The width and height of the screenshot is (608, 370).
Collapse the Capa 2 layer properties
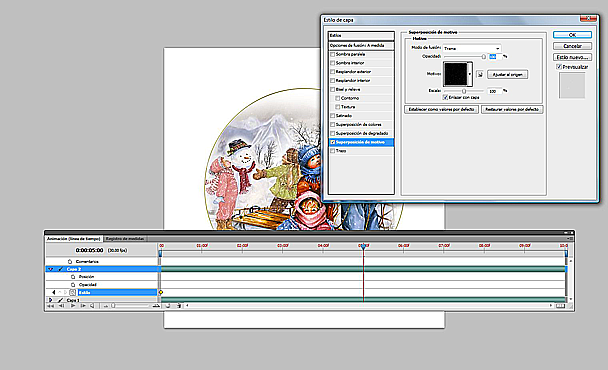(x=50, y=269)
